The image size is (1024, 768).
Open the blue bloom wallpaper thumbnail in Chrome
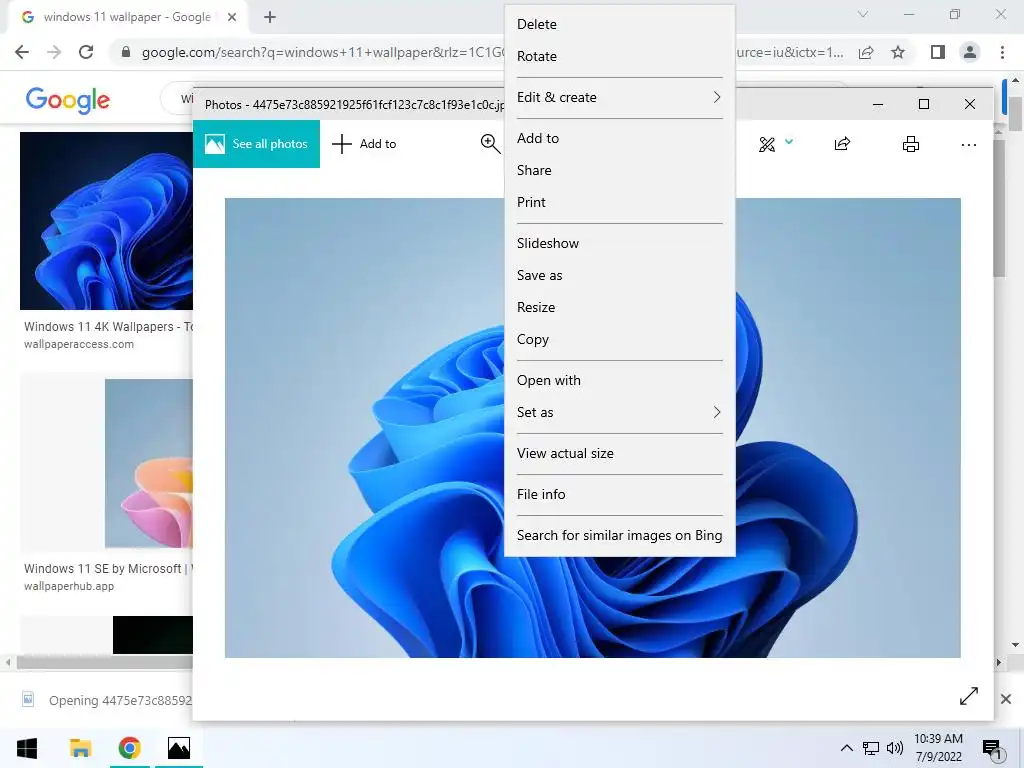(106, 221)
